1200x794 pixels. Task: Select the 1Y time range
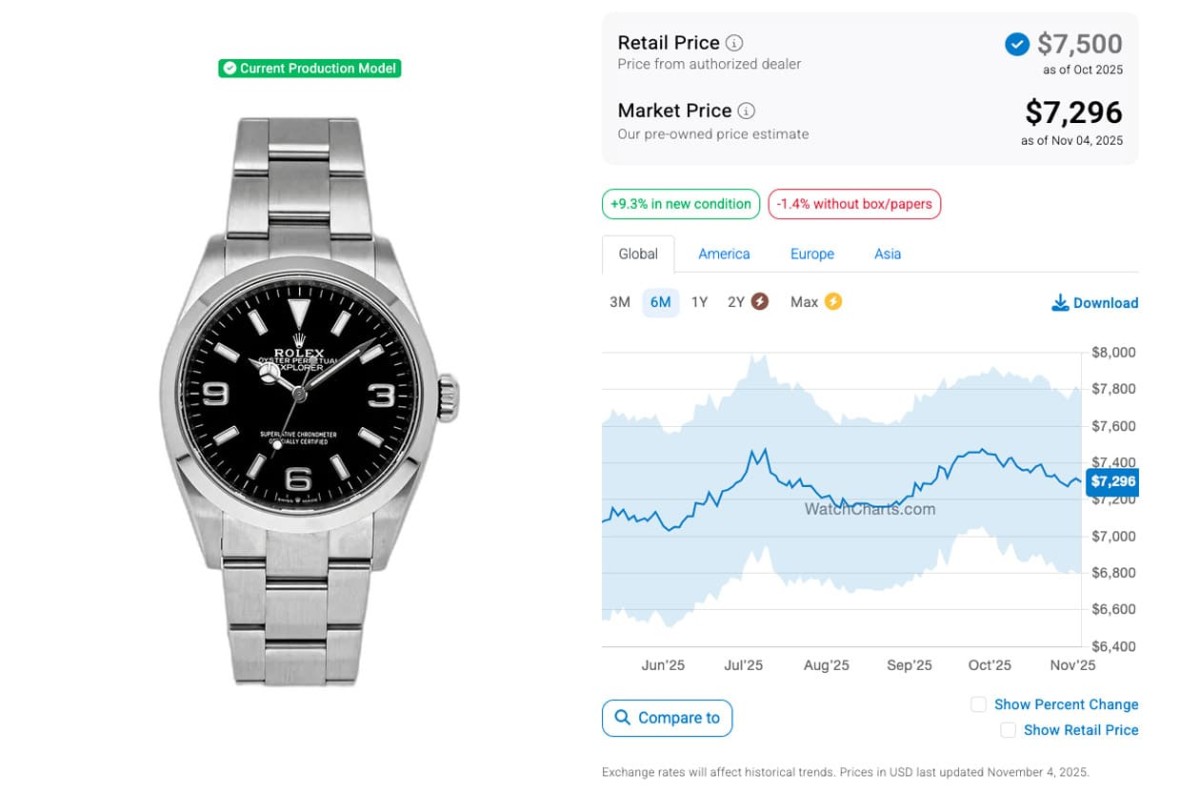[x=699, y=302]
